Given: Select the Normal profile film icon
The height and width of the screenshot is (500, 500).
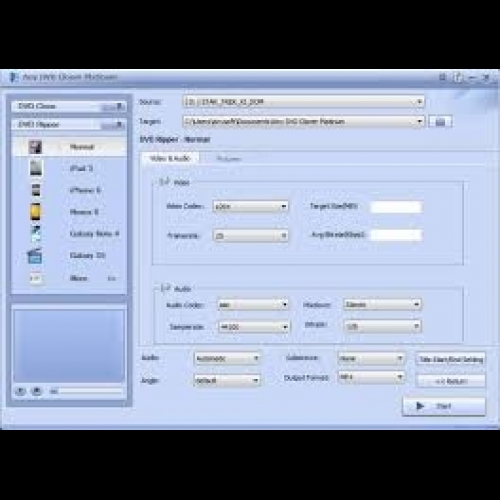Looking at the screenshot, I should pyautogui.click(x=35, y=147).
